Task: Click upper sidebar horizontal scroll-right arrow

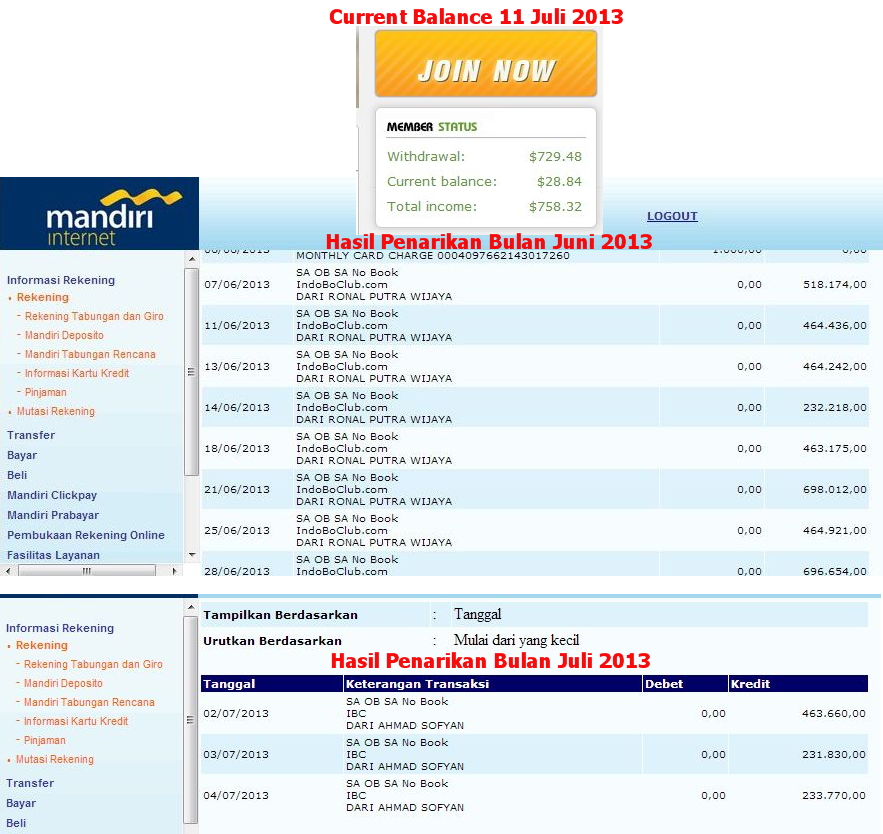Action: point(175,571)
